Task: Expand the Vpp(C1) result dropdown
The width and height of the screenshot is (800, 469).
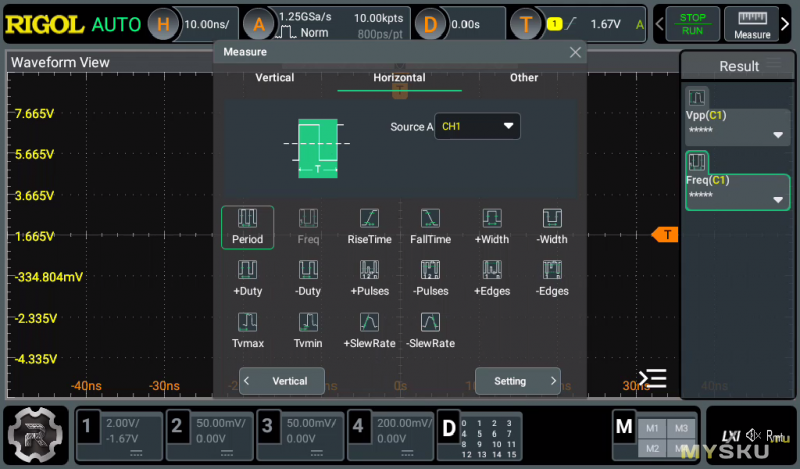Action: 777,135
